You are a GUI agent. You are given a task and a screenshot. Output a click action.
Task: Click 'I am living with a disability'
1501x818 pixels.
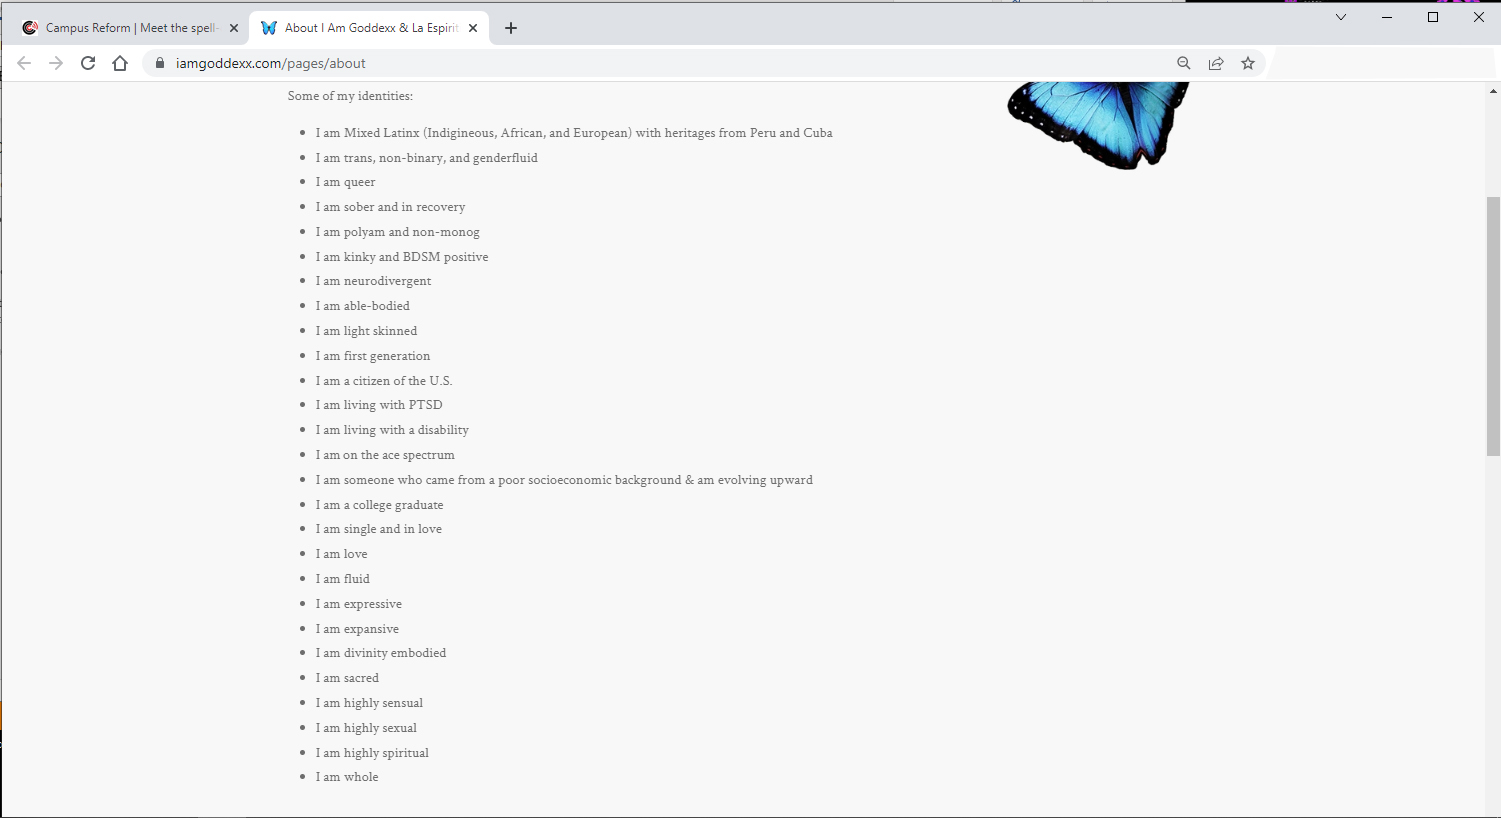click(x=392, y=430)
